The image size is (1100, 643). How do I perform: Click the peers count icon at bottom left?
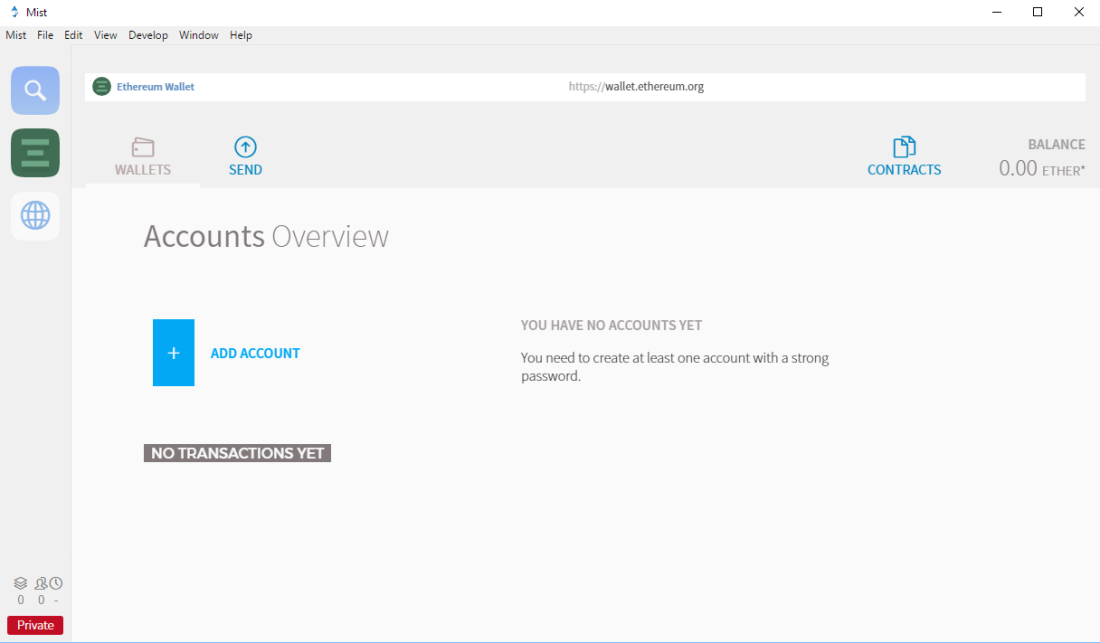41,583
